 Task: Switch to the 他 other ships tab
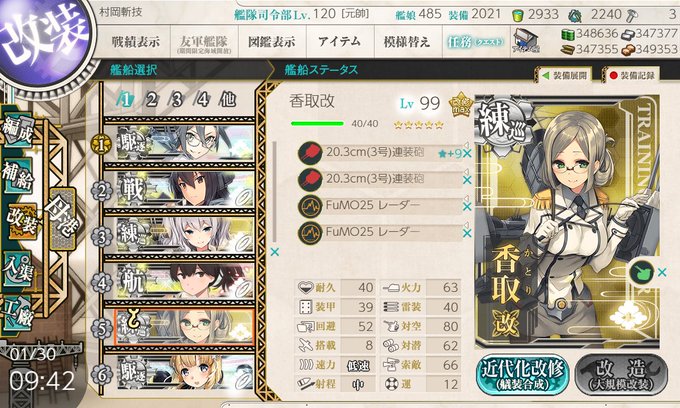228,100
